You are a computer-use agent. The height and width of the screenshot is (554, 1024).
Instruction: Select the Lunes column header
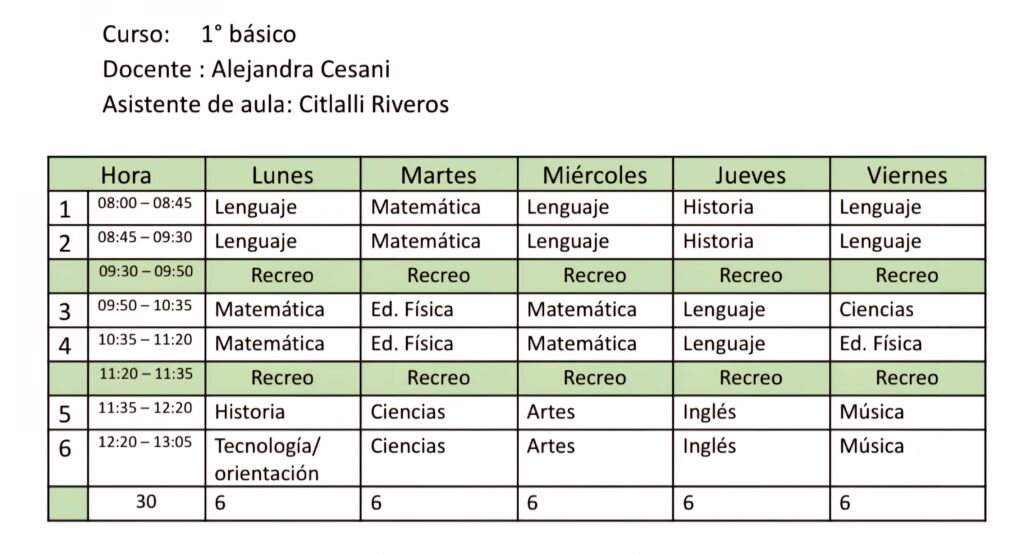(x=283, y=174)
